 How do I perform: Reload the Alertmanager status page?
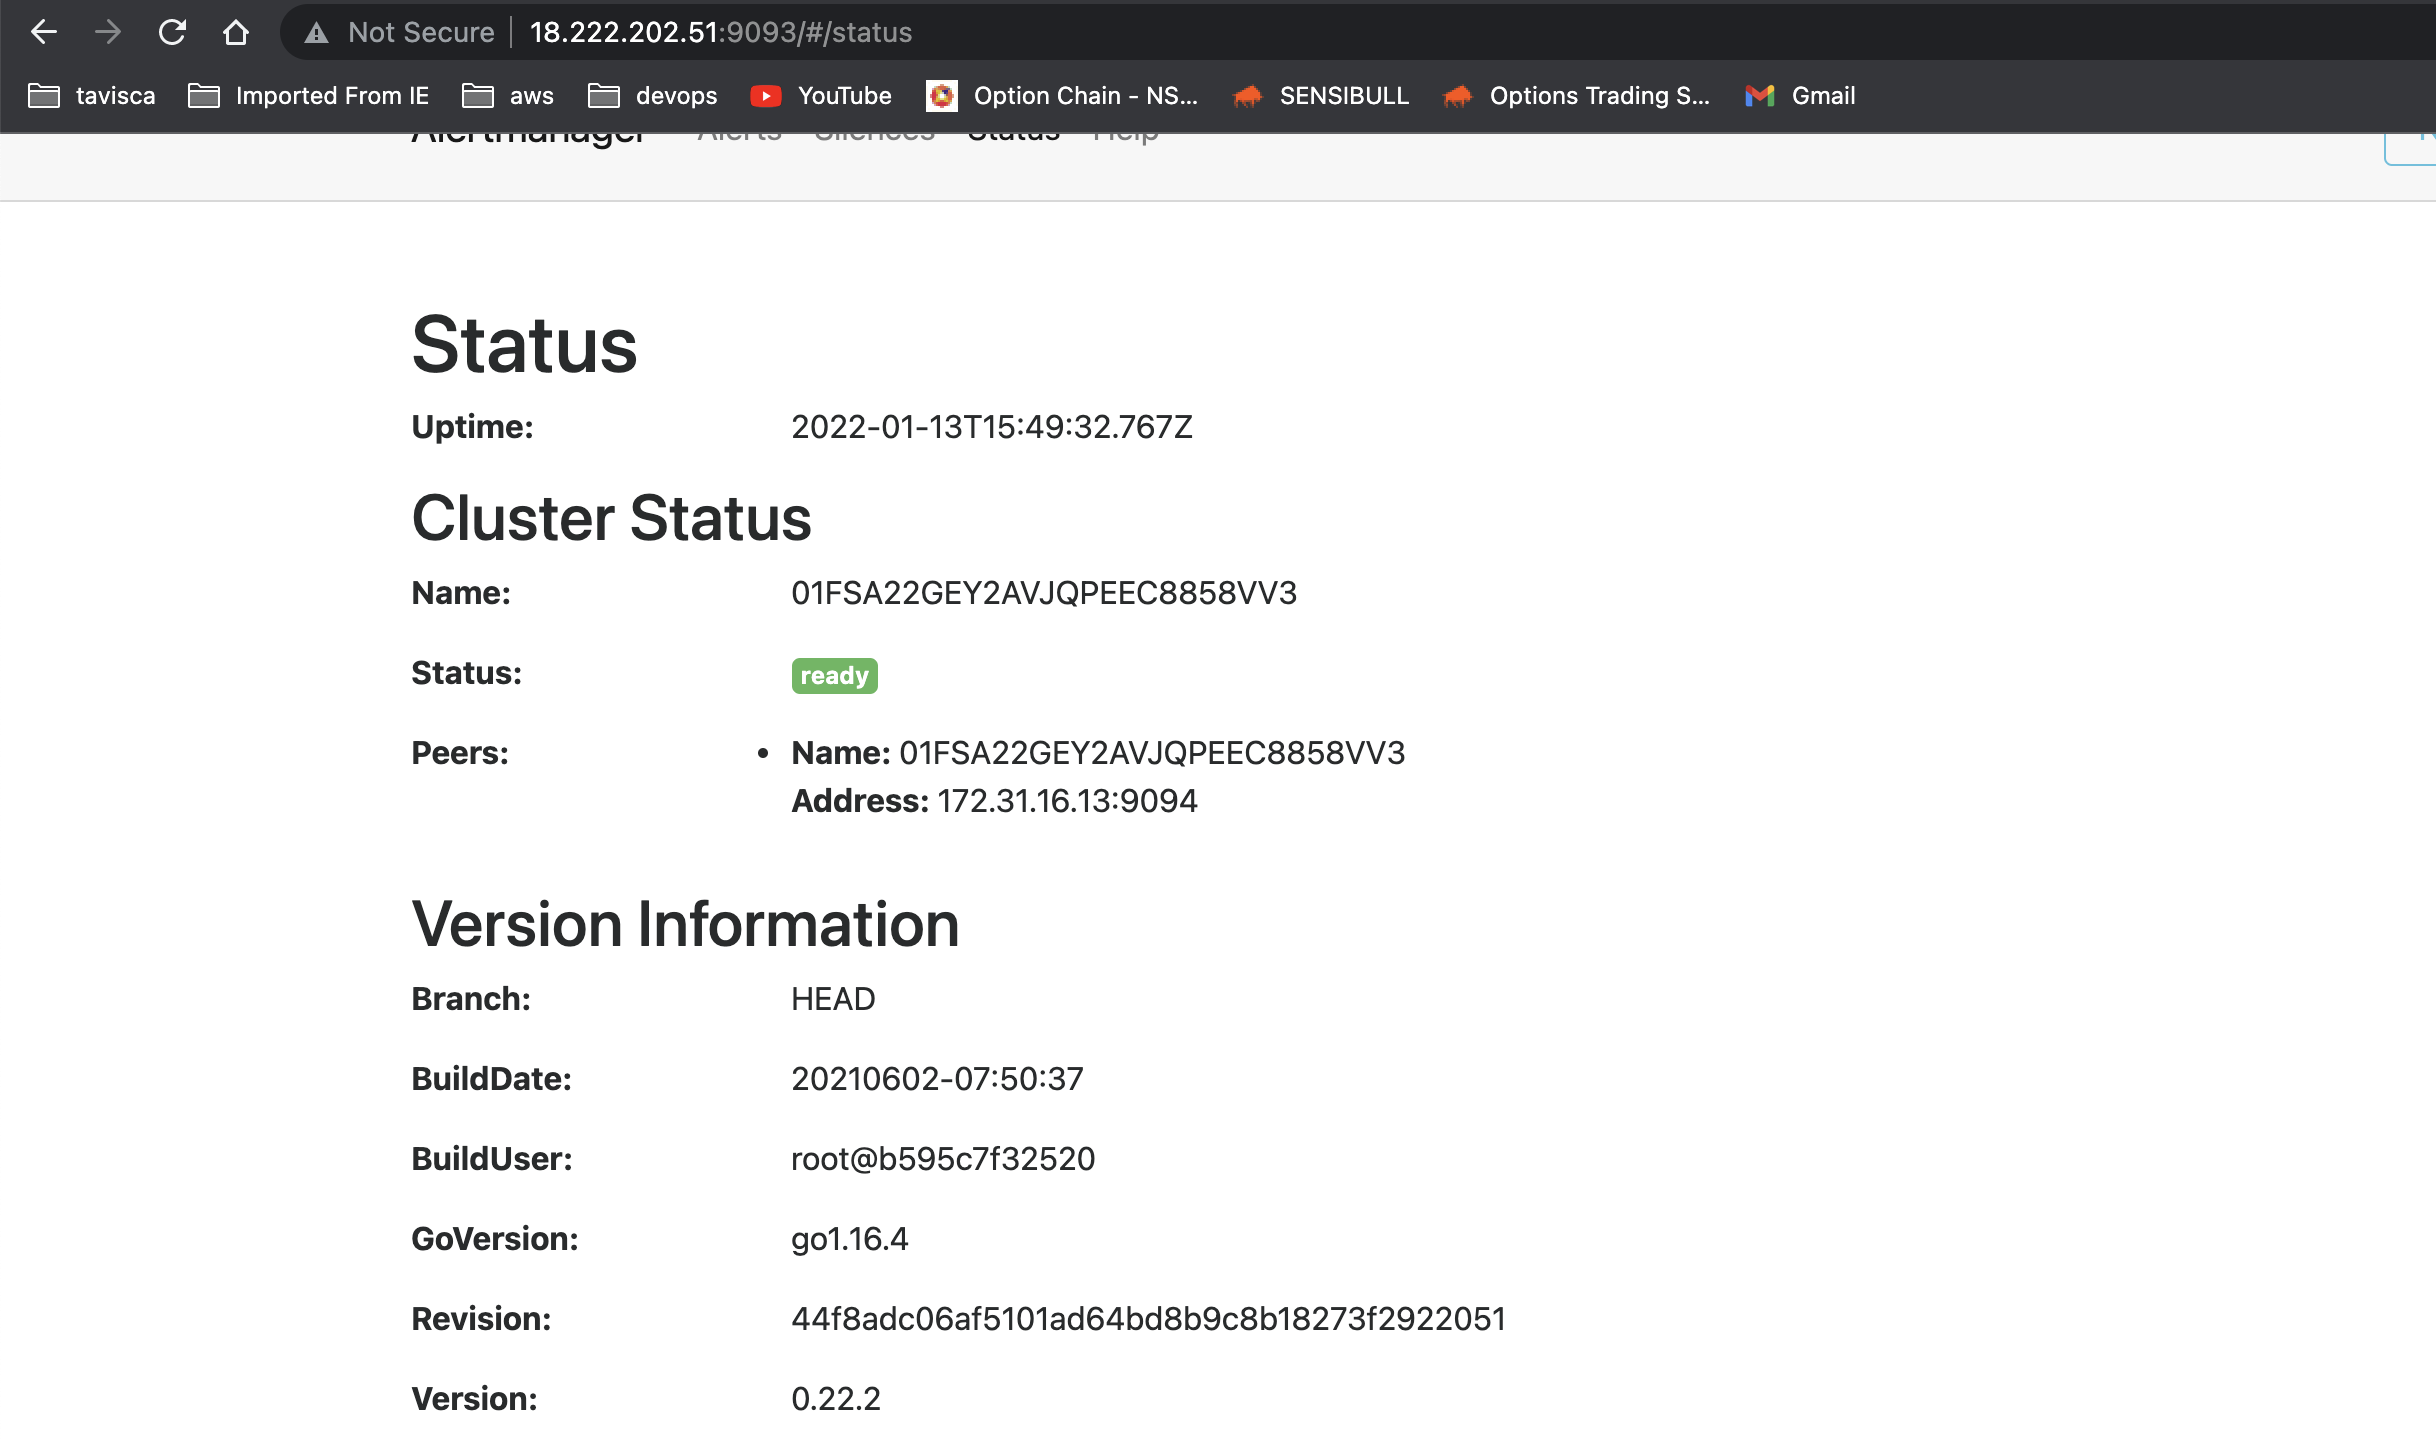tap(172, 32)
